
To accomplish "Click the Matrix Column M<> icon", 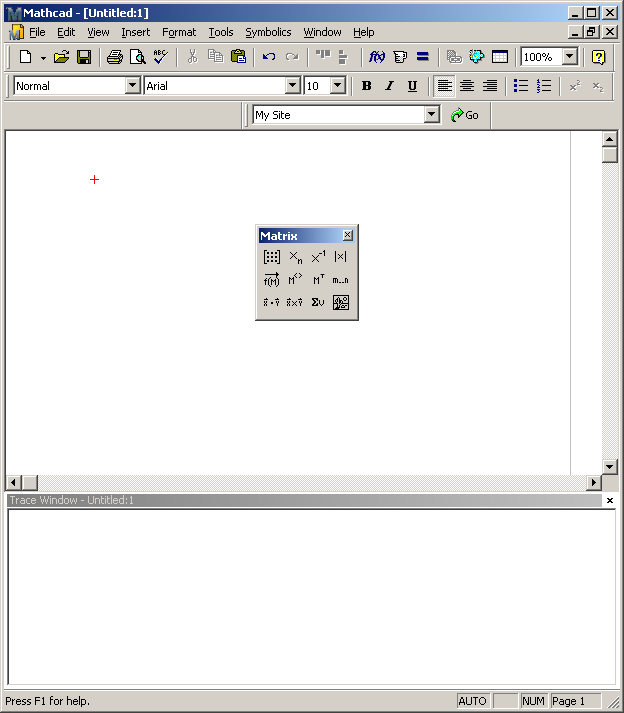I will [295, 280].
